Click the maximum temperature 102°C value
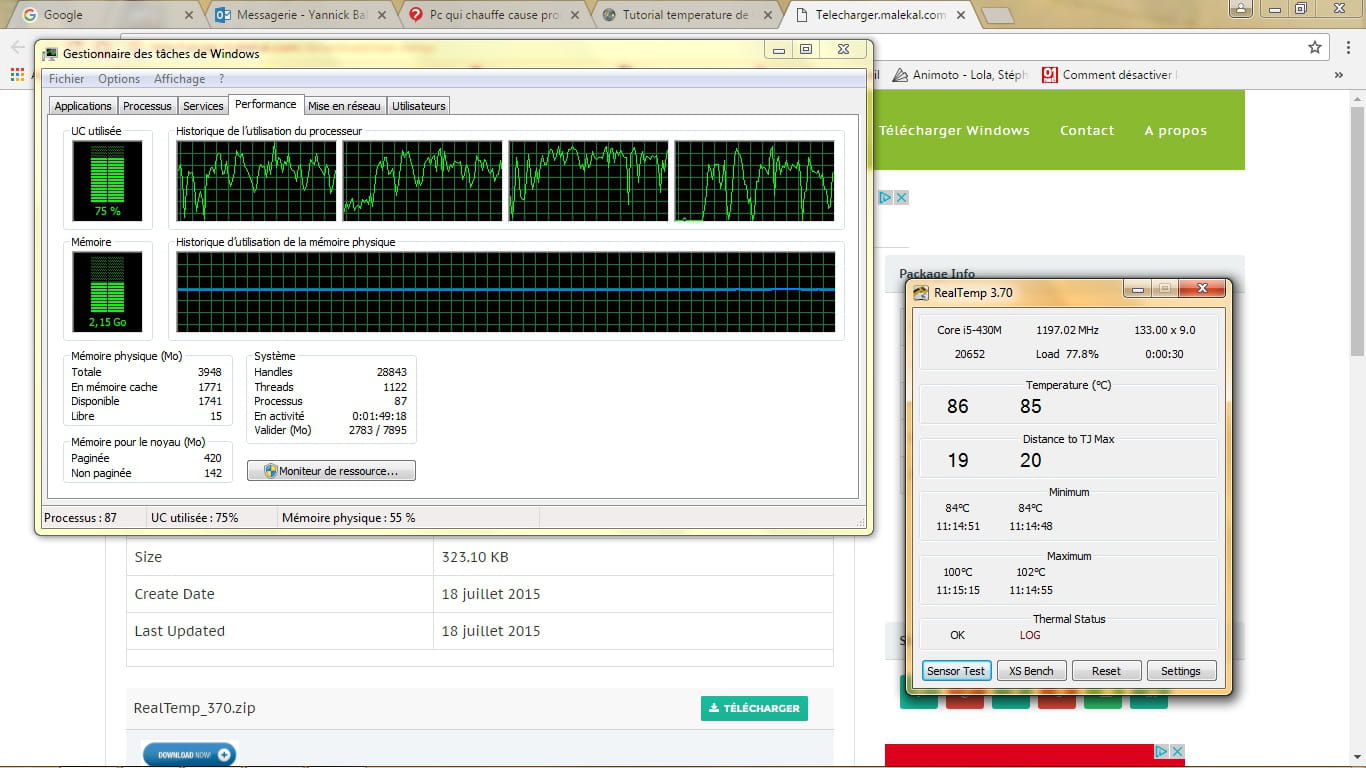The height and width of the screenshot is (768, 1366). click(1031, 572)
